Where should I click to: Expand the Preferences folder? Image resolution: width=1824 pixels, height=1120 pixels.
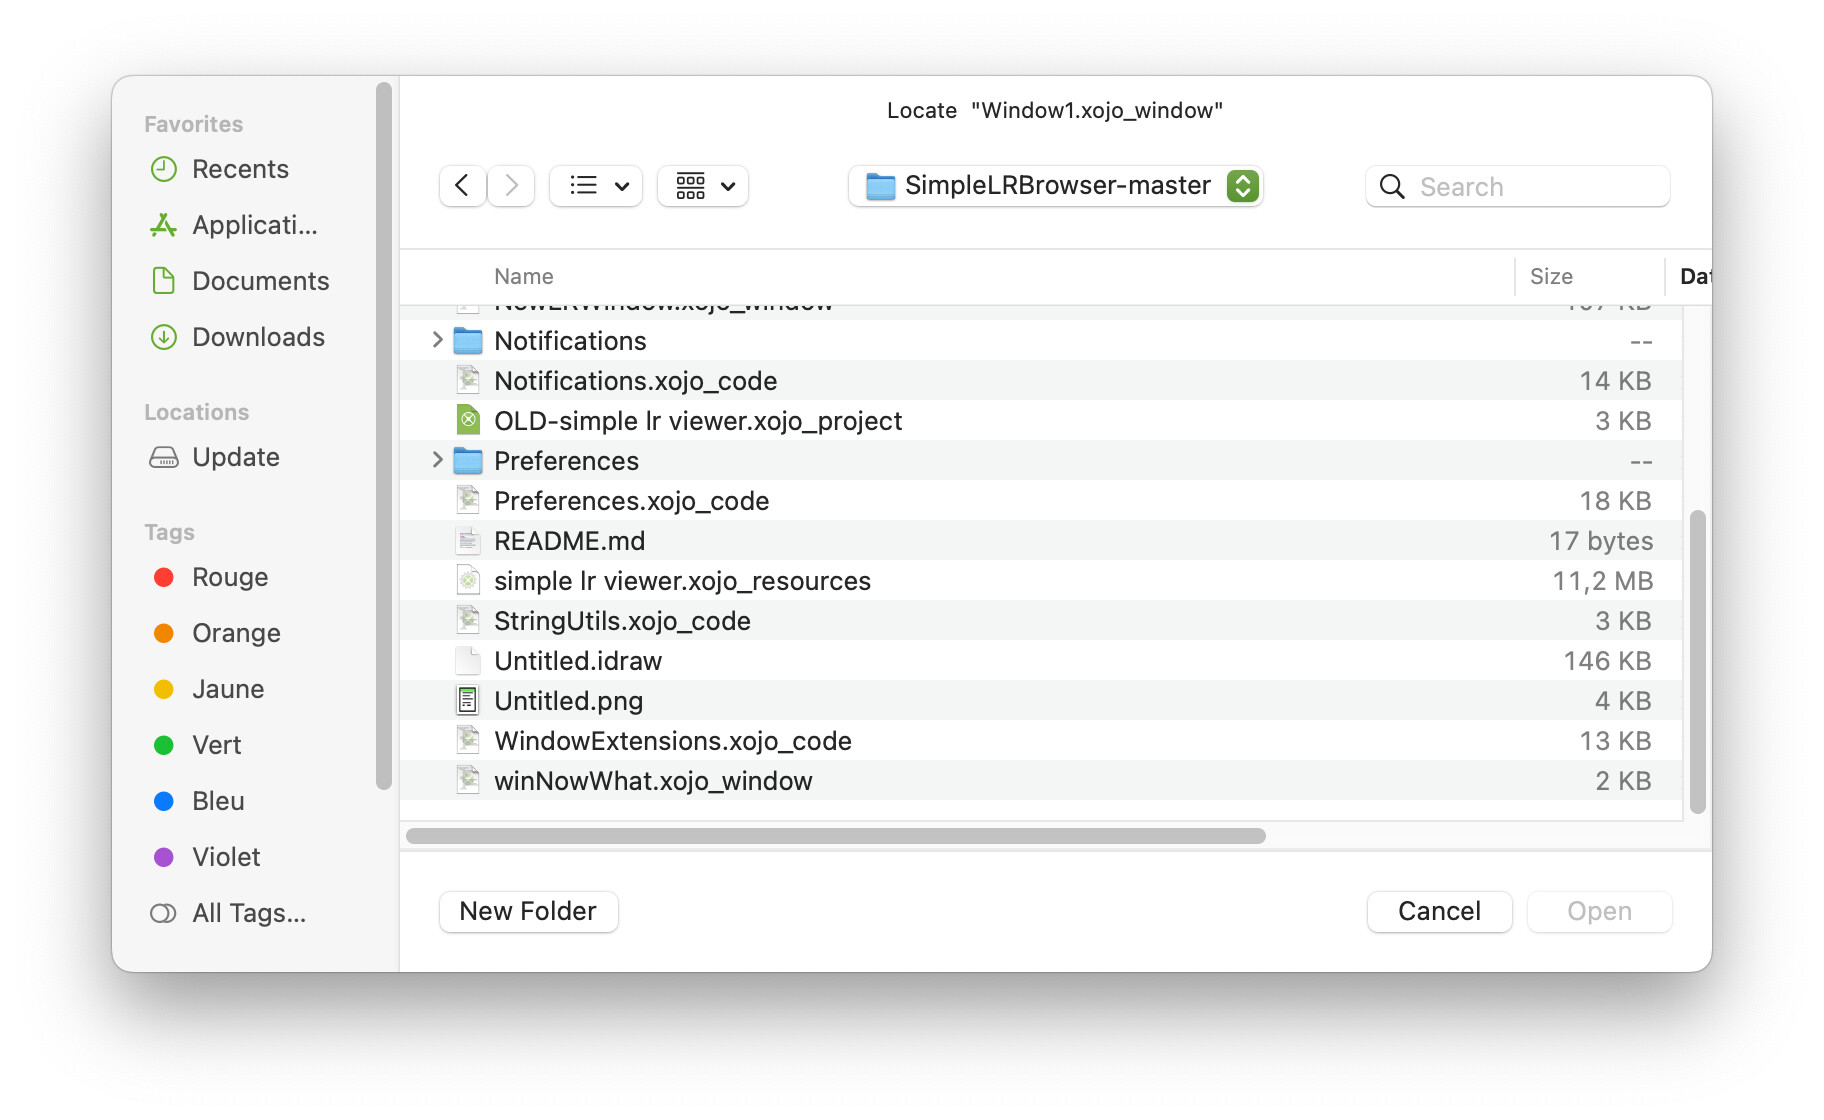[437, 460]
